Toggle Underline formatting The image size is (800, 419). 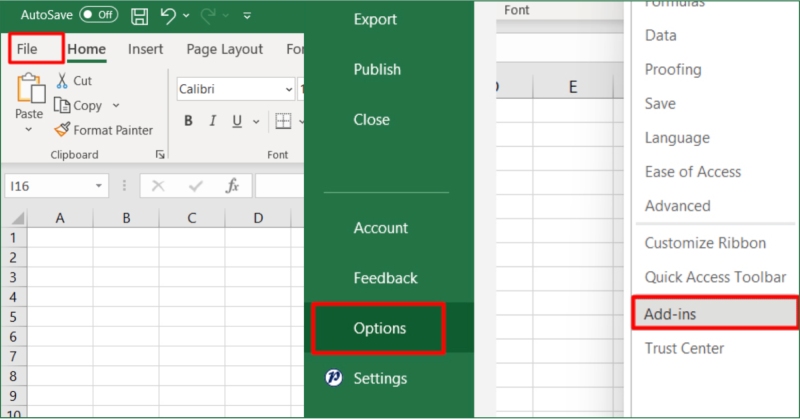click(237, 121)
